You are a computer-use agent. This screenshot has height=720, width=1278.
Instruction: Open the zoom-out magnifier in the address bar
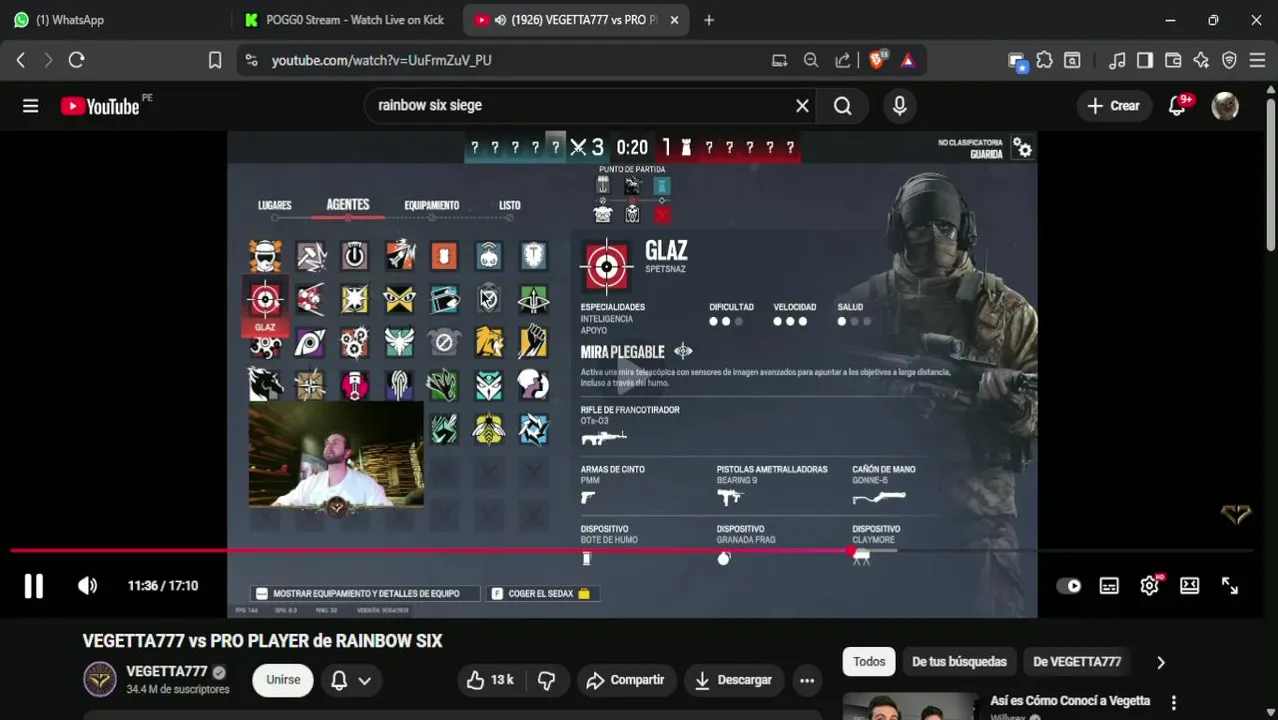click(x=811, y=60)
